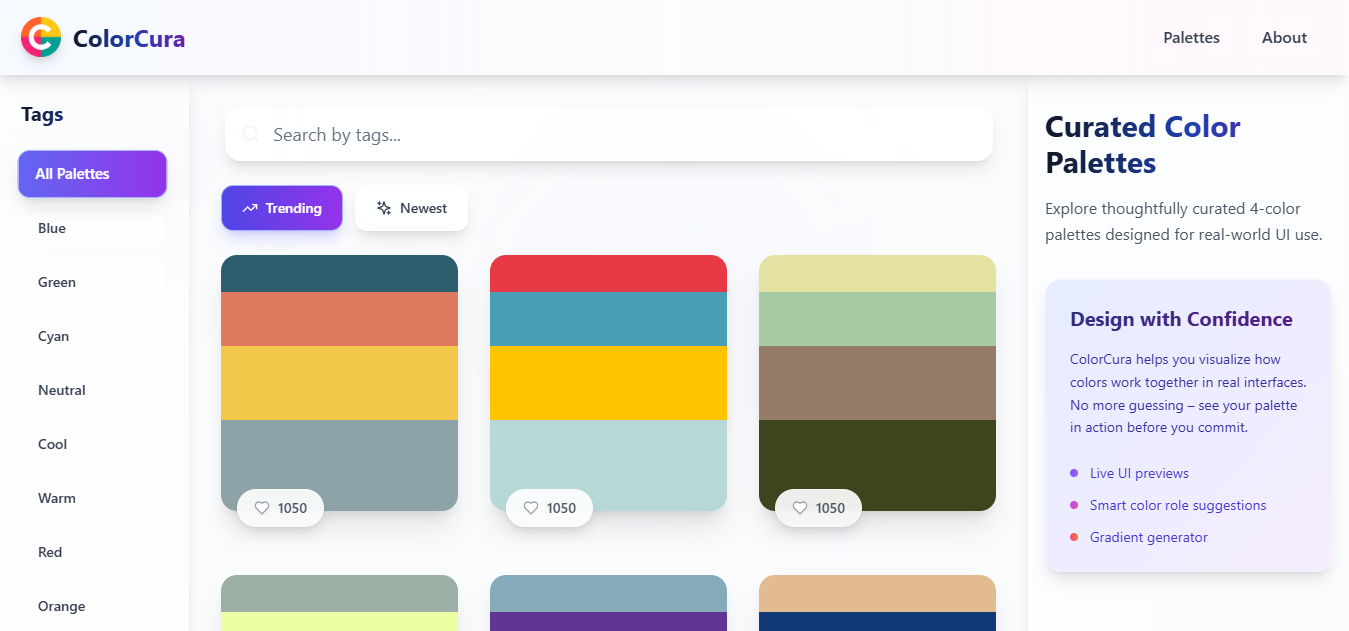
Task: Filter palettes by Blue tag
Action: tap(52, 228)
